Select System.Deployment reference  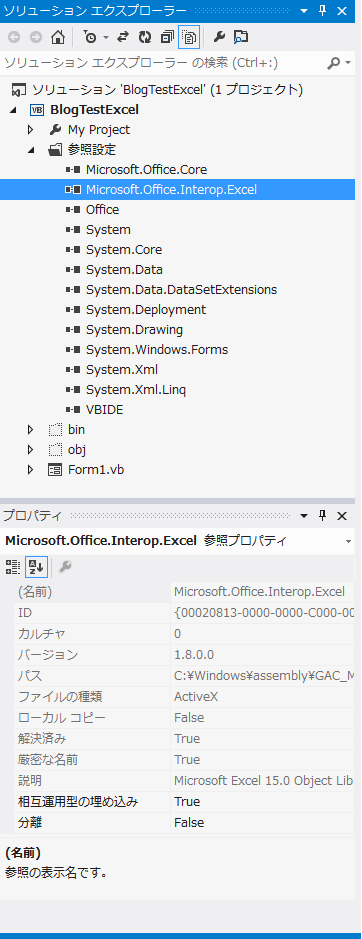point(146,310)
